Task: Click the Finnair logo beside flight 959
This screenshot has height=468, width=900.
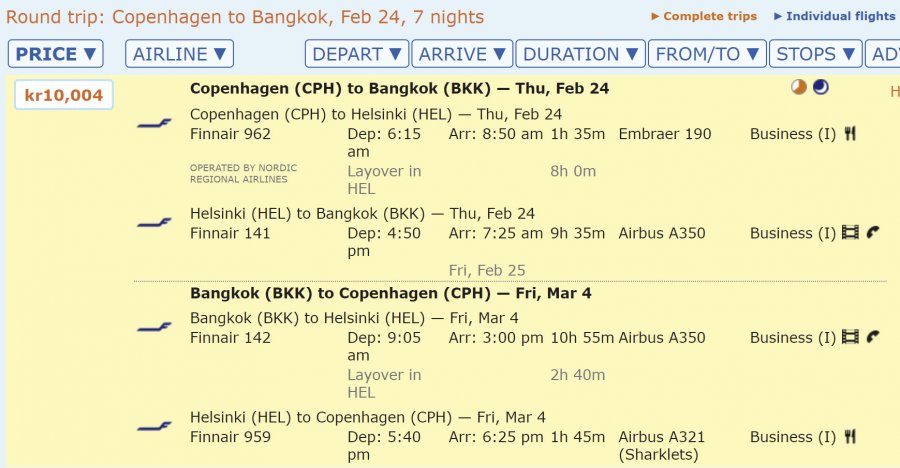Action: tap(154, 427)
